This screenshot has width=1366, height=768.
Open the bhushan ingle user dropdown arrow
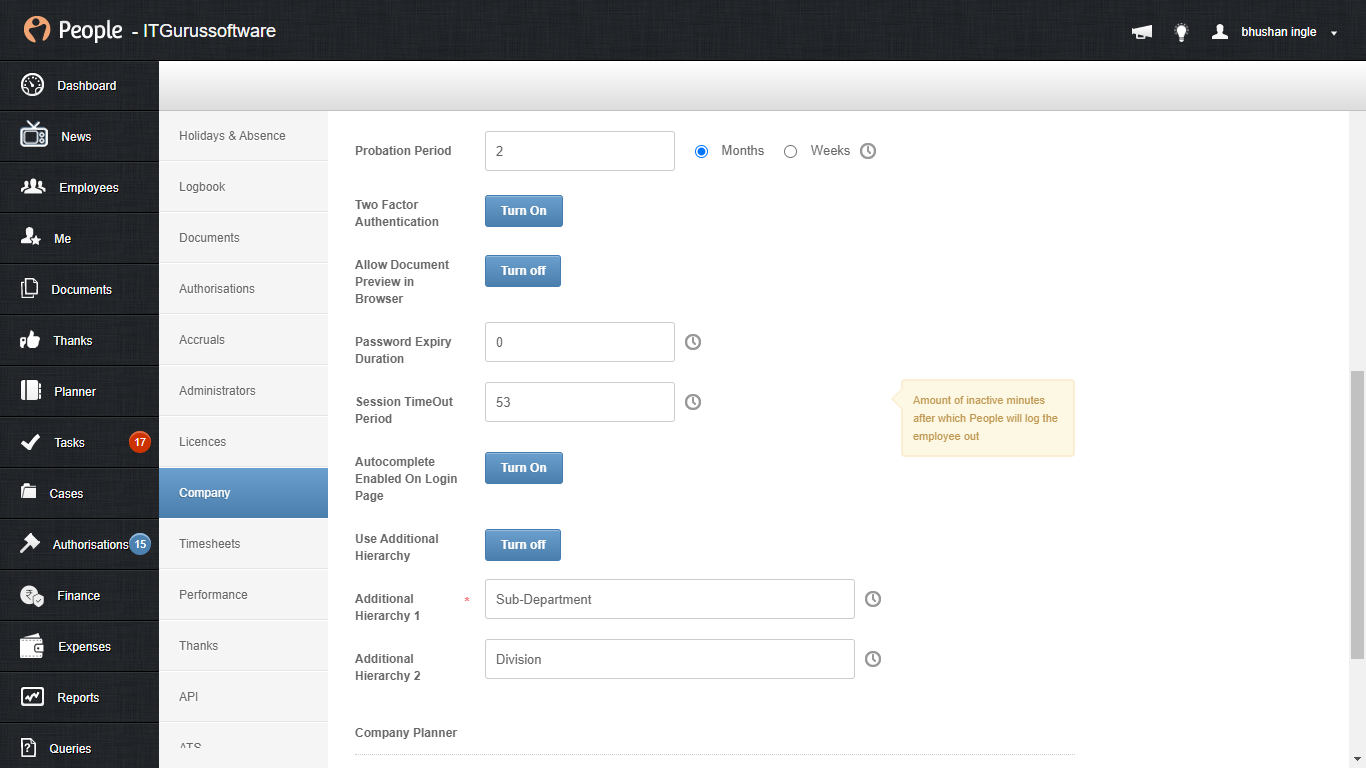[x=1334, y=33]
